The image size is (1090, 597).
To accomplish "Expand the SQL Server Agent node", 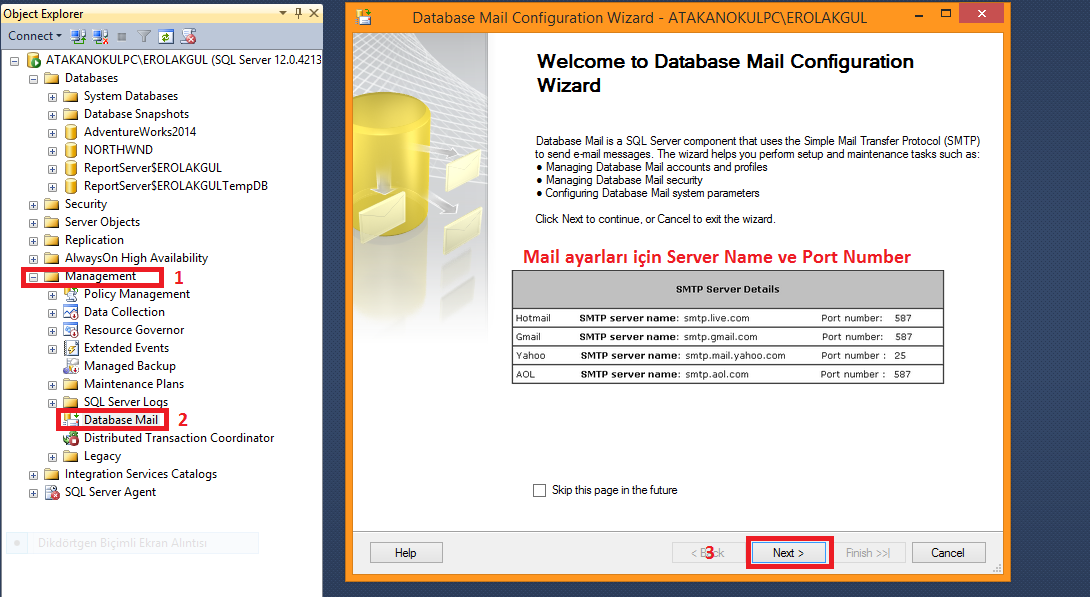I will point(33,492).
